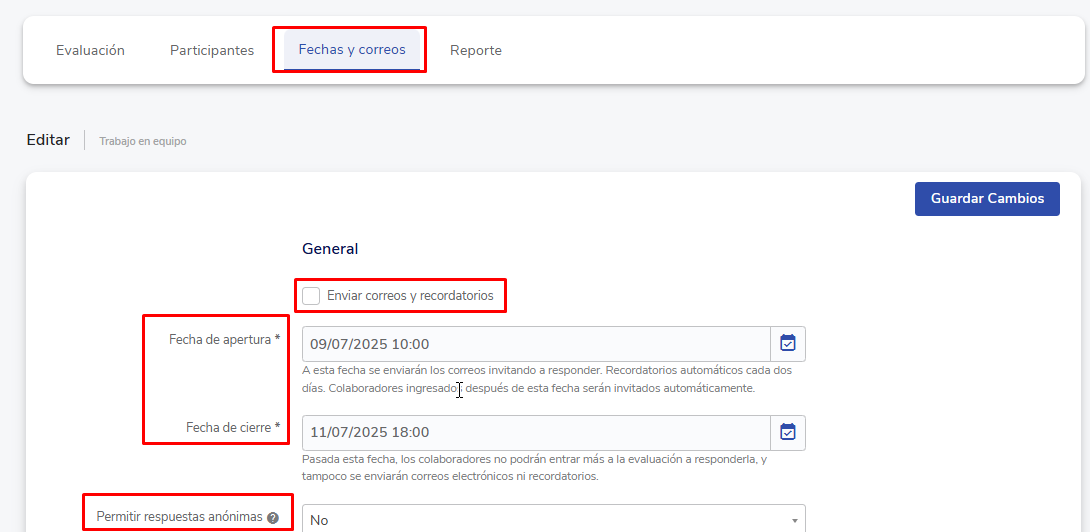Screen dimensions: 1090x532
Task: Click the Enviar correos y recordatorios label text
Action: click(410, 296)
